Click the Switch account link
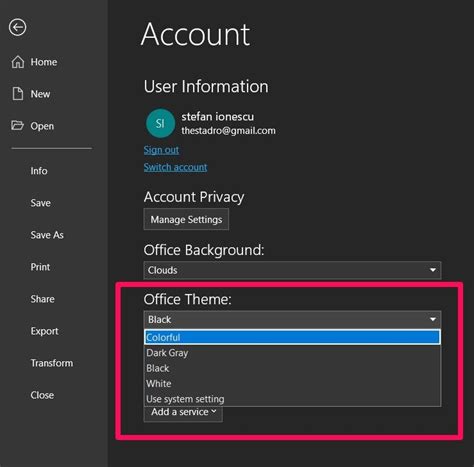474x467 pixels. (x=175, y=167)
